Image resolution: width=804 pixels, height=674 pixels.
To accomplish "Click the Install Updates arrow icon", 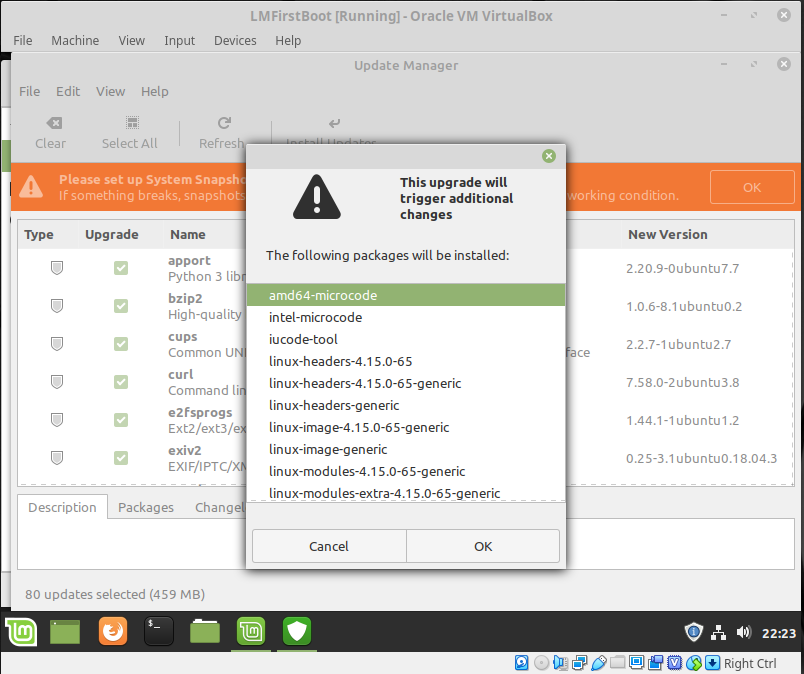I will (334, 124).
